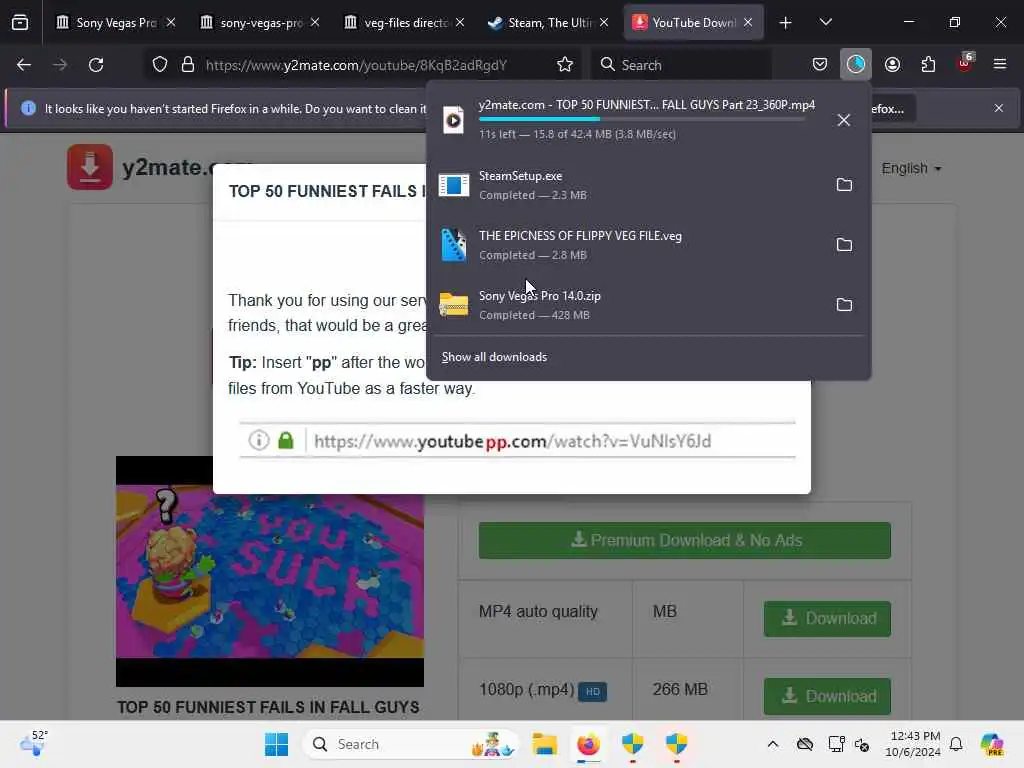Image resolution: width=1024 pixels, height=768 pixels.
Task: Show folder for FLIPPY VEG FILE.veg
Action: tap(844, 245)
